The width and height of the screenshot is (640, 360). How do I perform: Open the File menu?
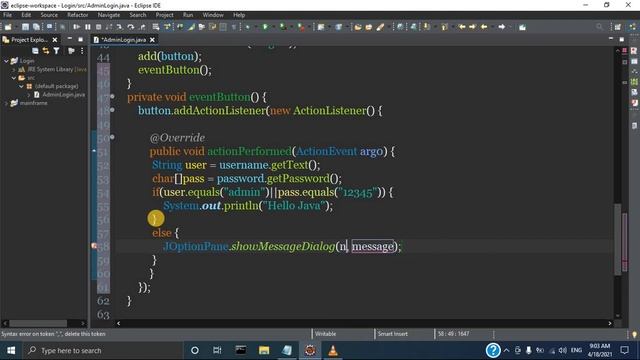(7, 15)
